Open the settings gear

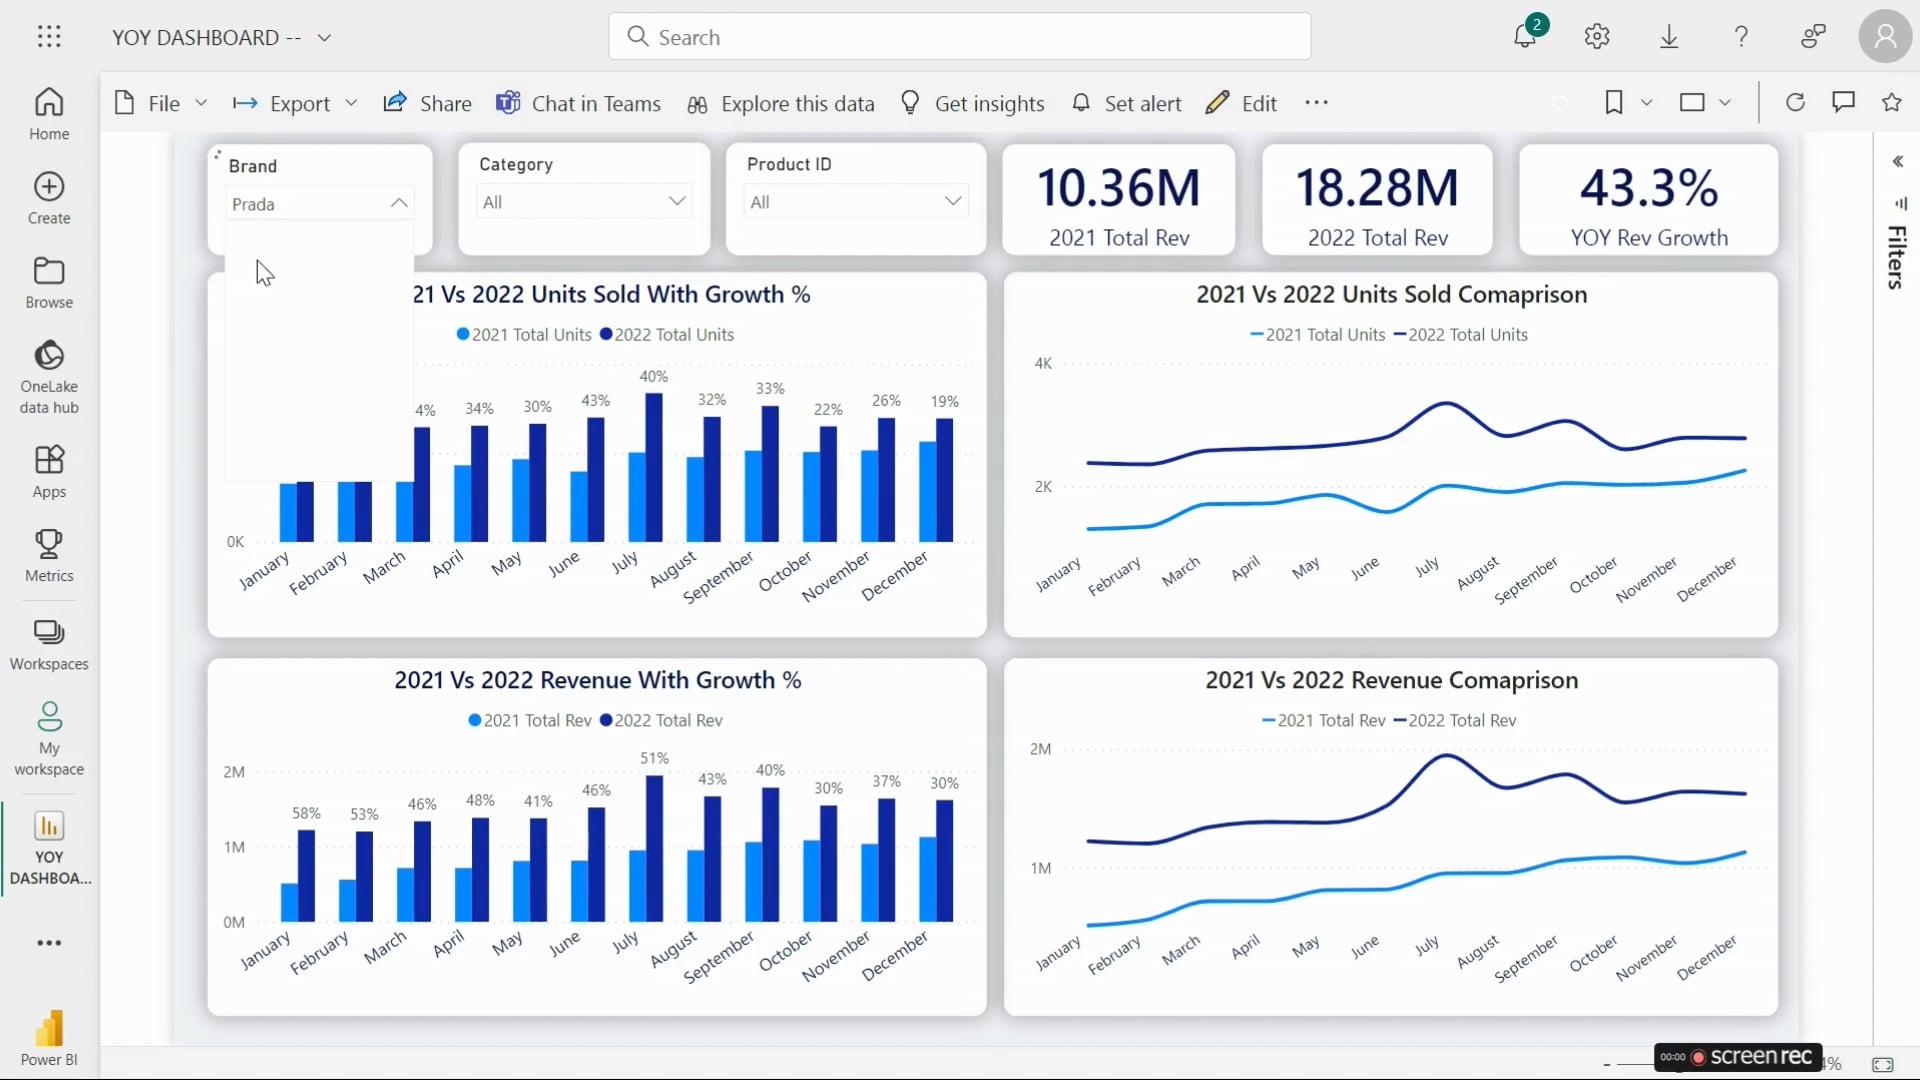pos(1597,37)
